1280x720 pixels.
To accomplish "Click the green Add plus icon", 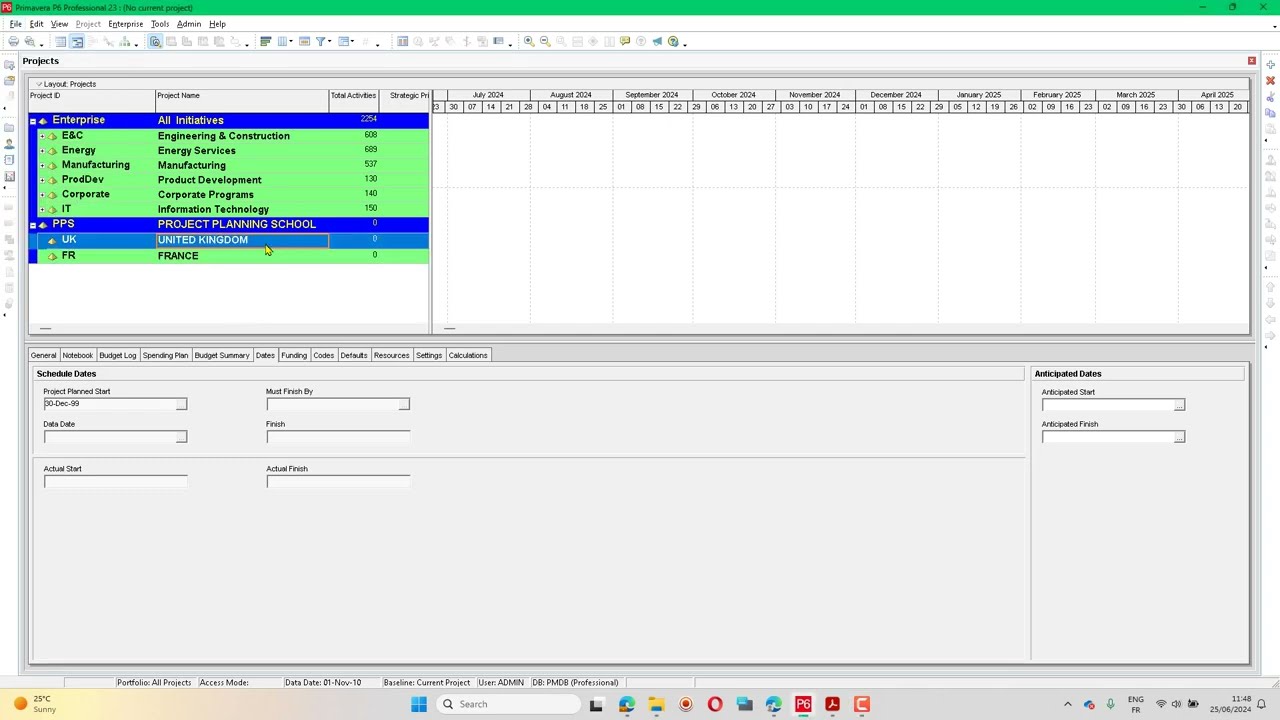I will coord(1270,65).
